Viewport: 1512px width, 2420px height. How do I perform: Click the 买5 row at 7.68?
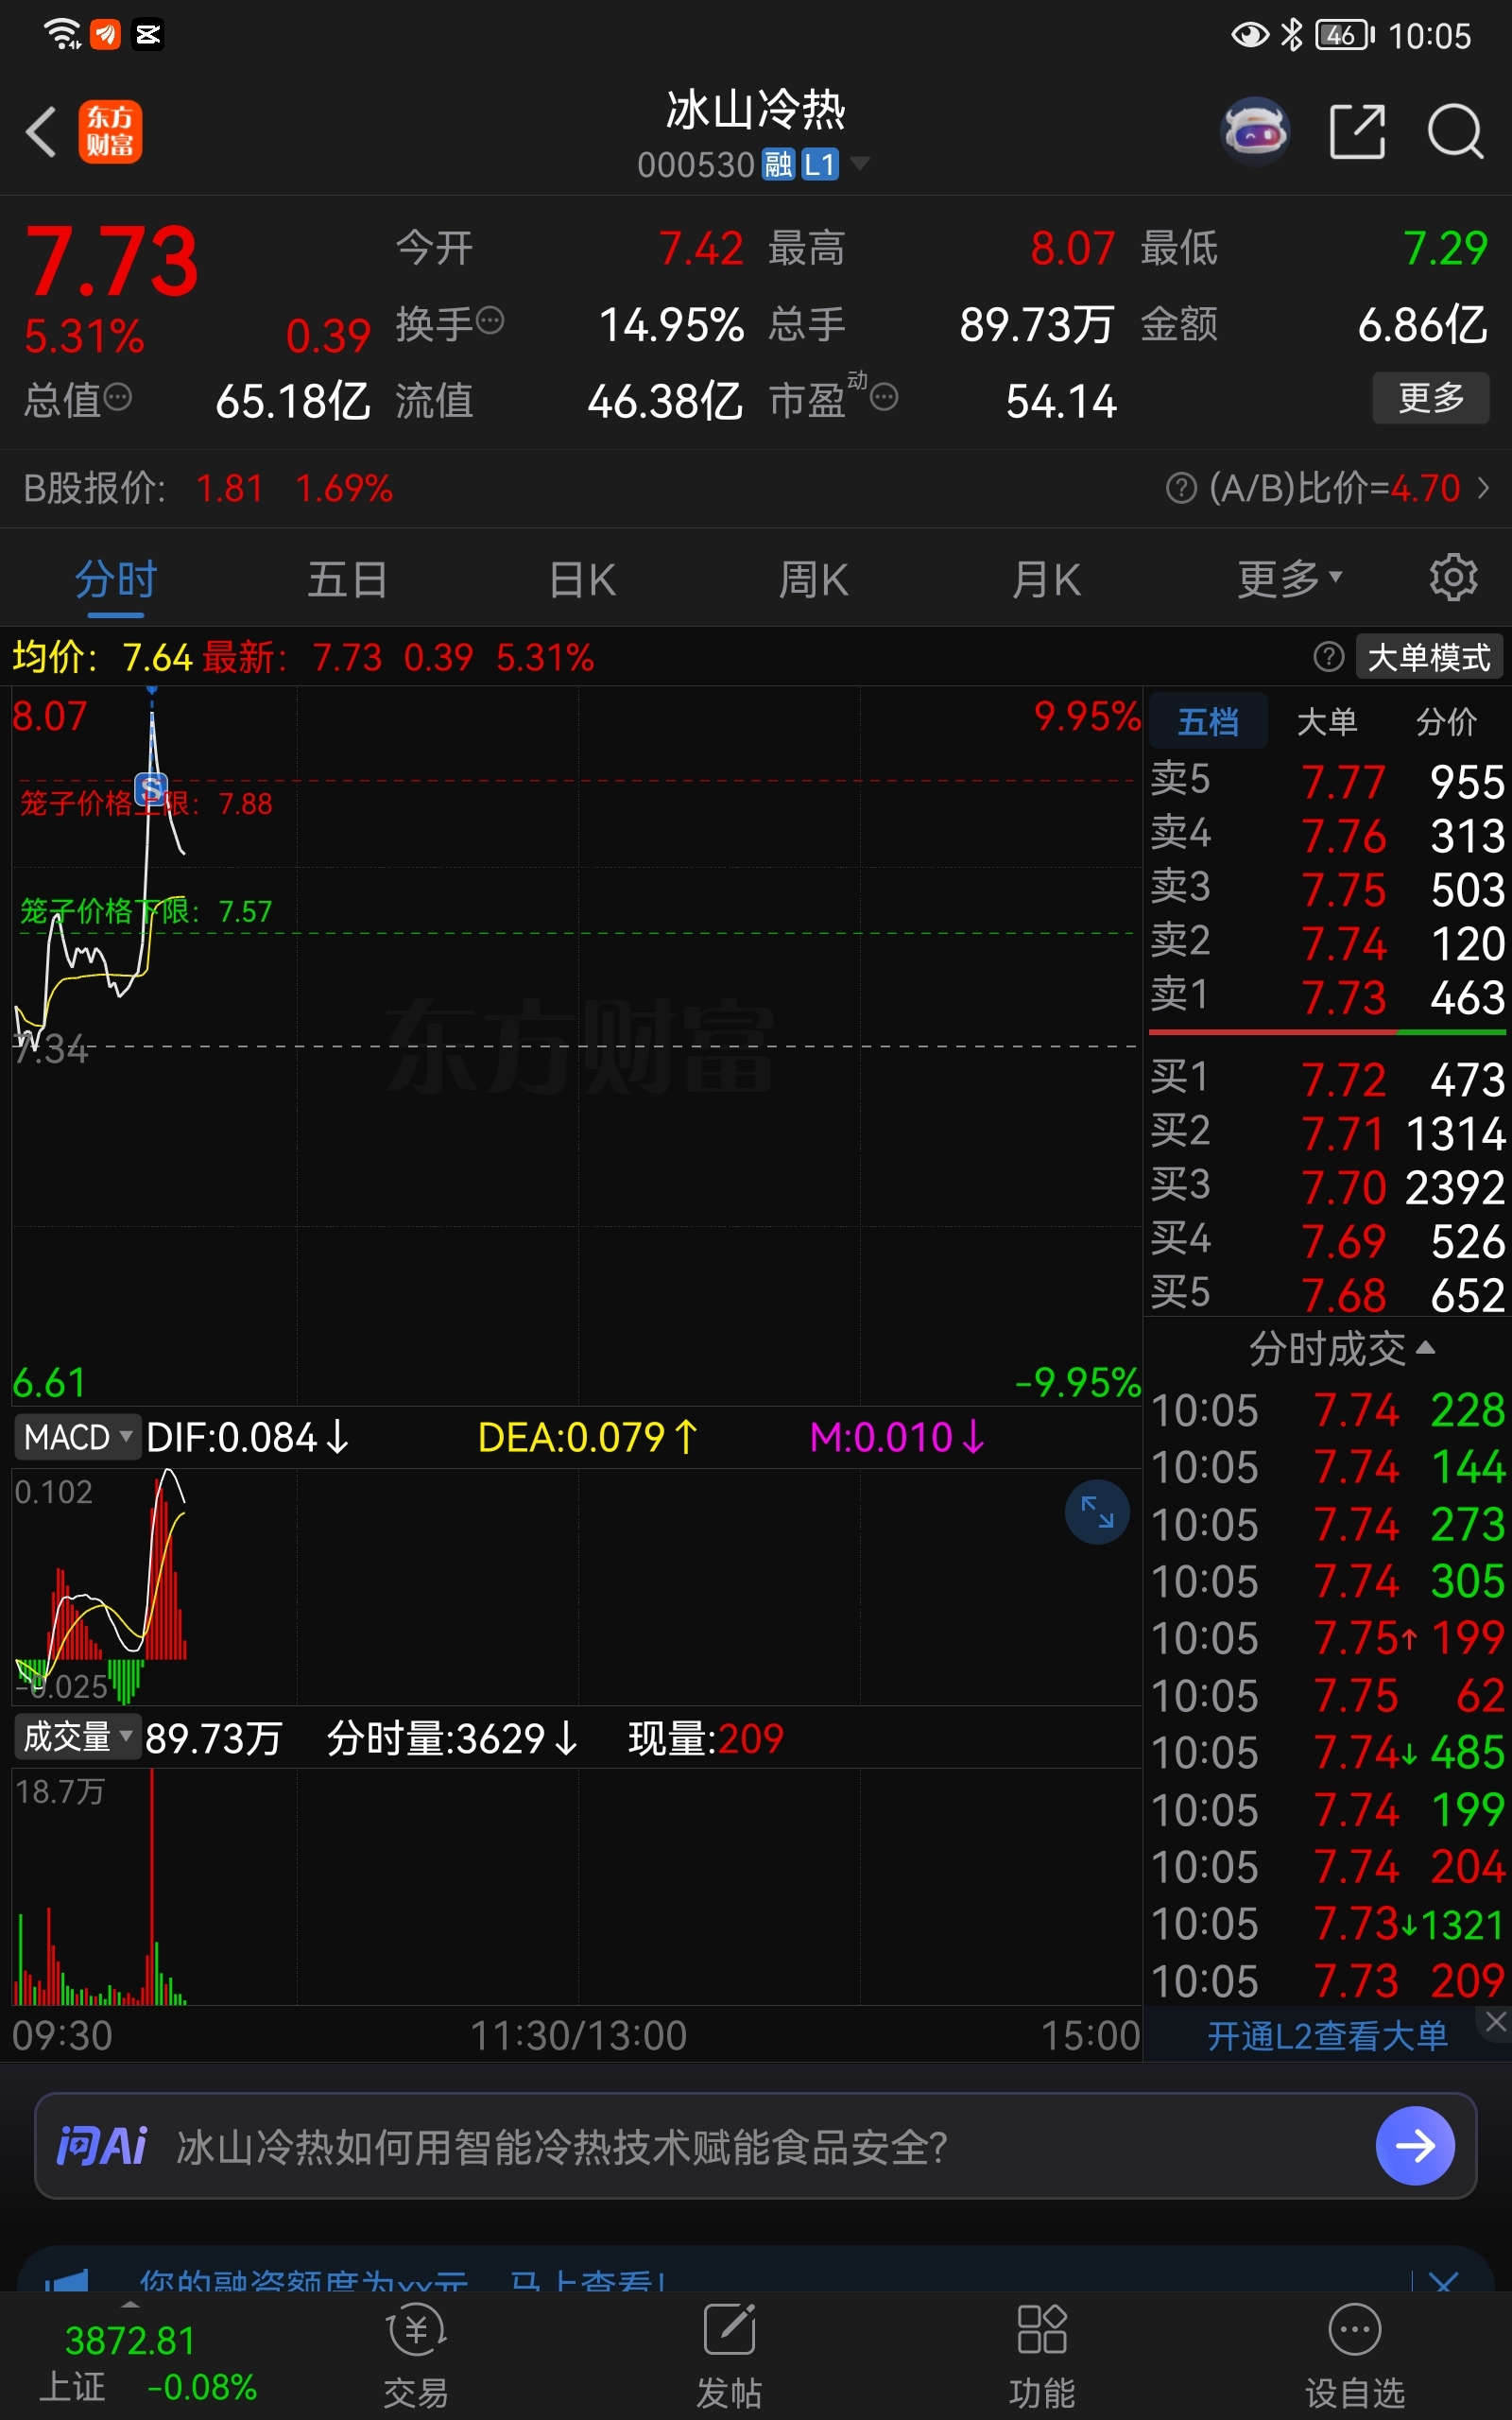(x=1327, y=1295)
